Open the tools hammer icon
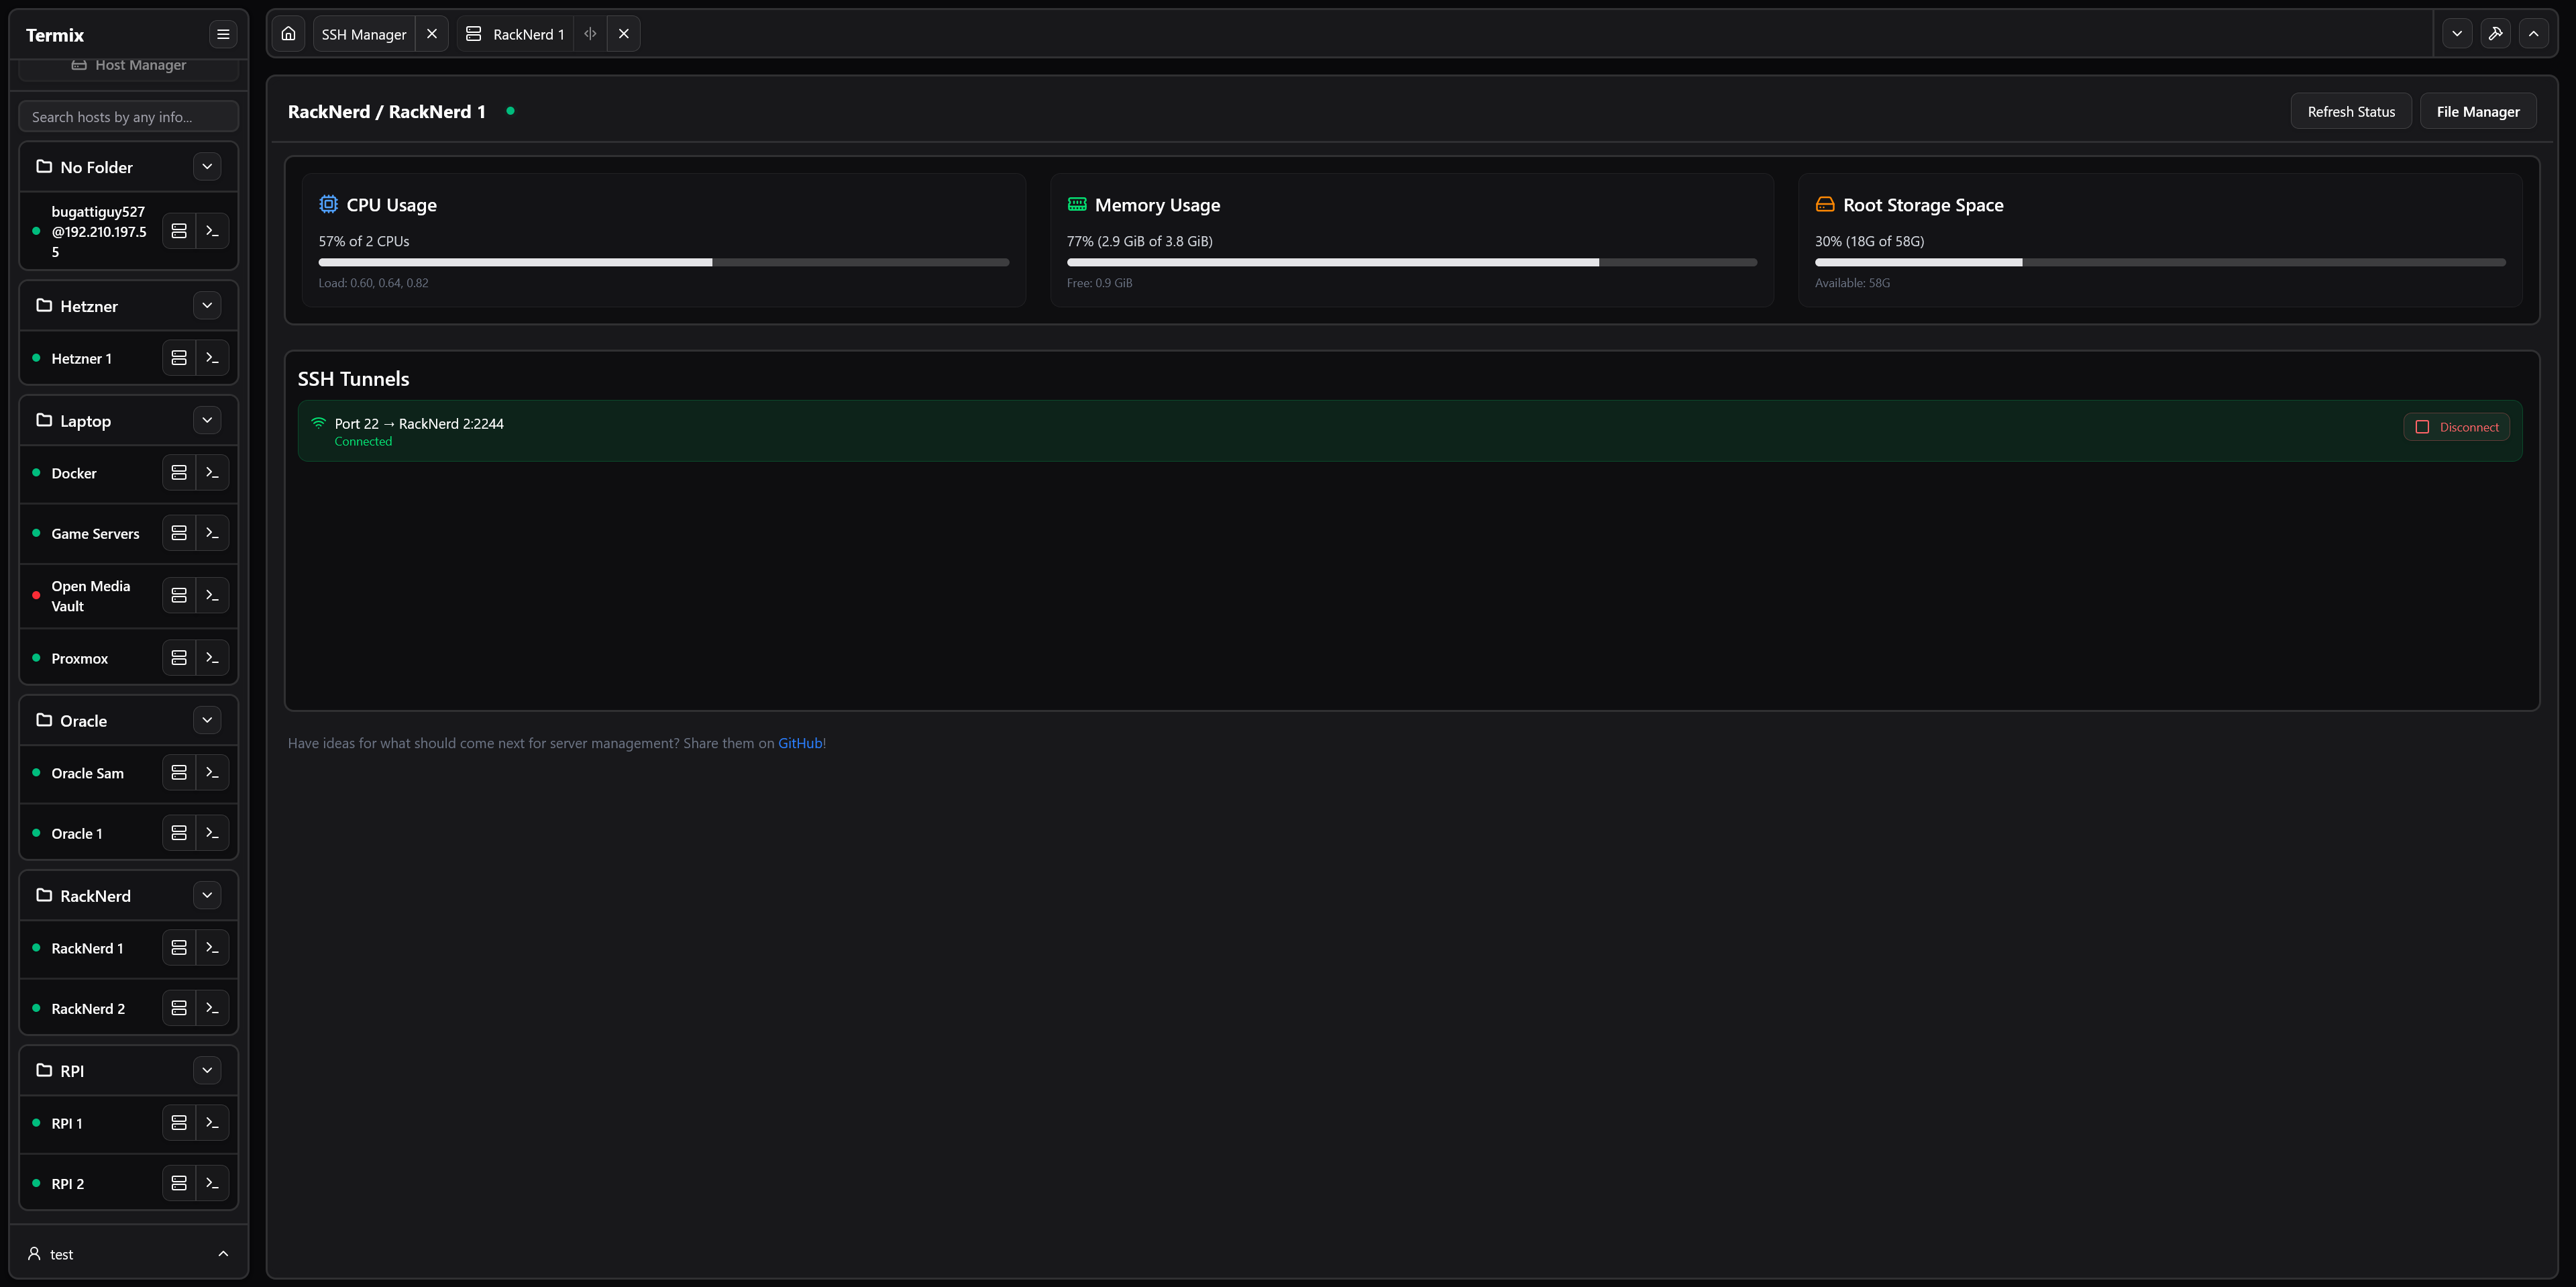Viewport: 2576px width, 1287px height. click(x=2495, y=34)
